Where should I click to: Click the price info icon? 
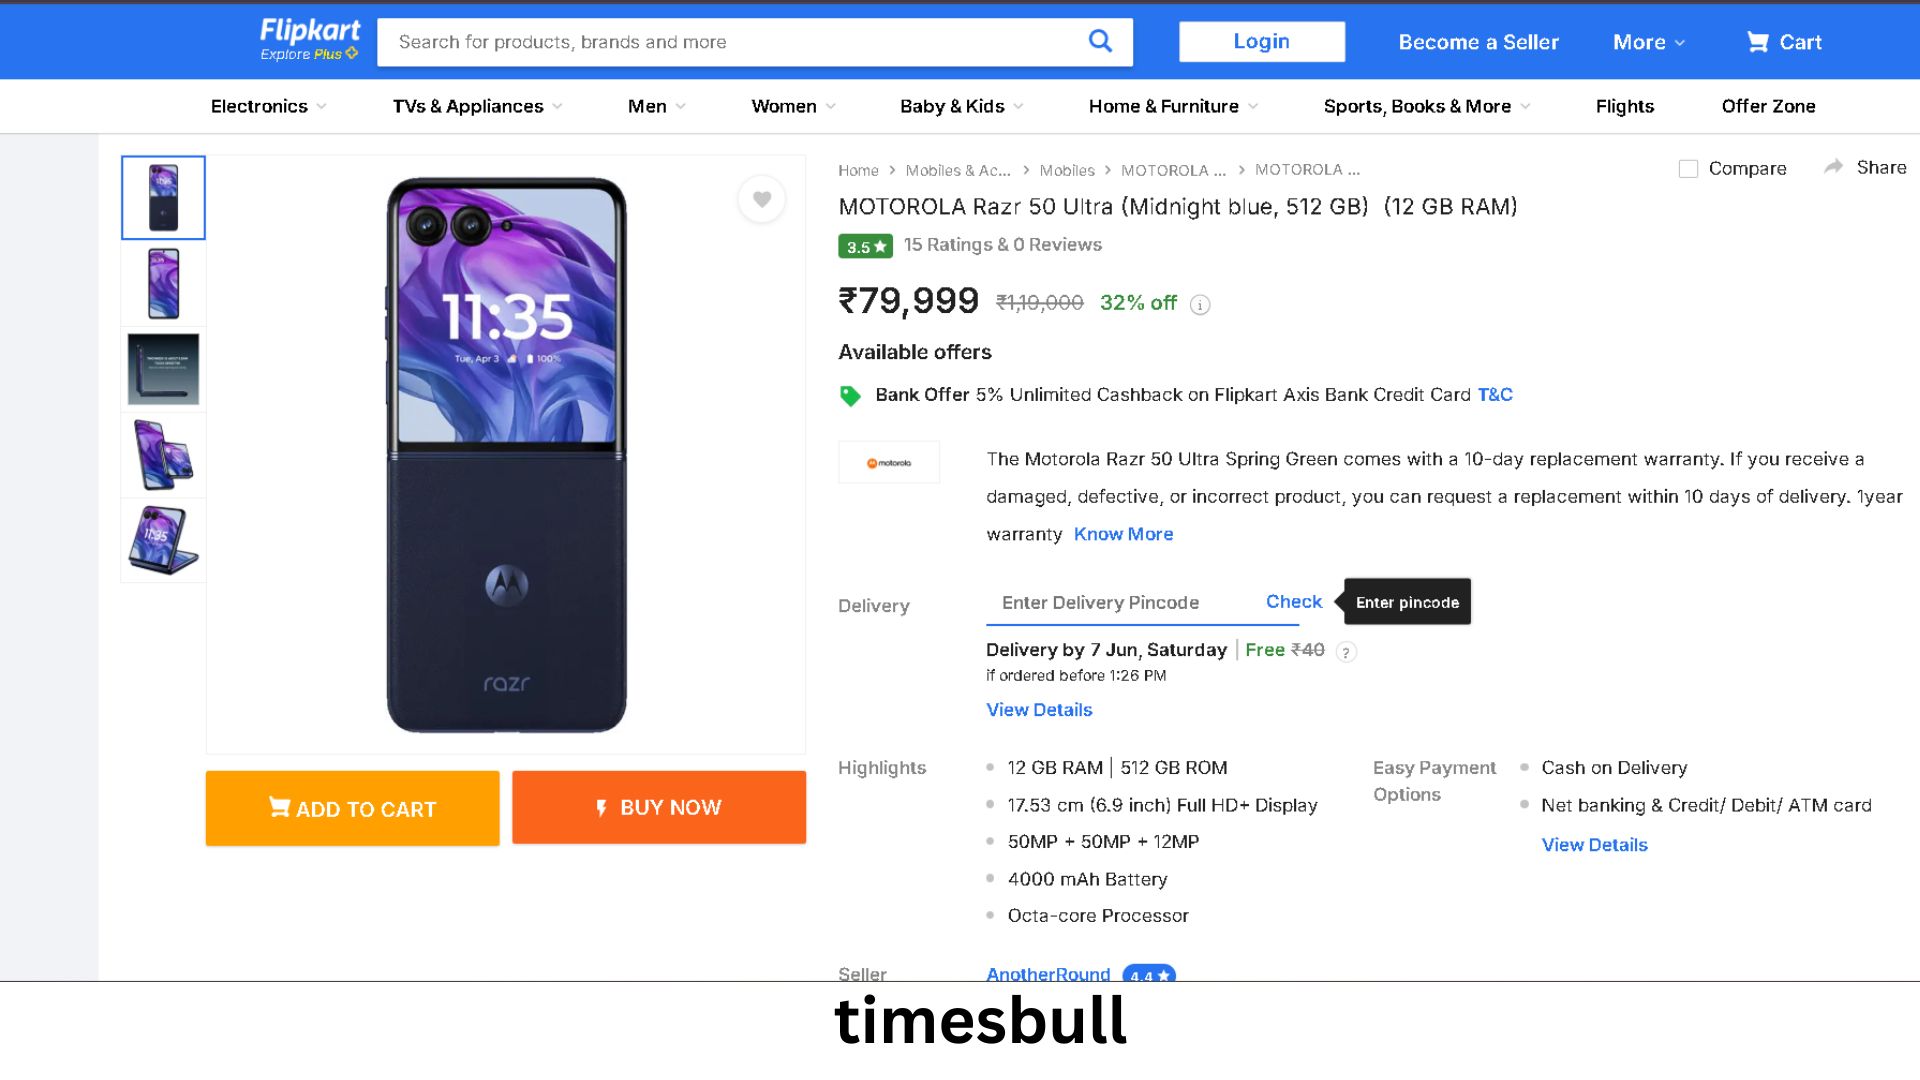point(1200,305)
